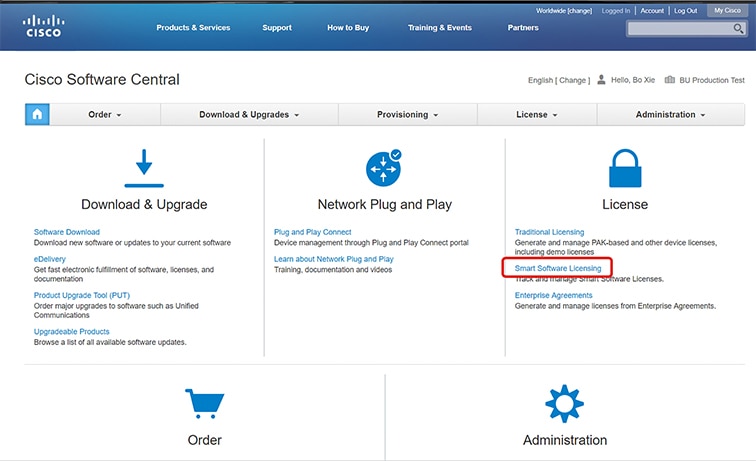Click the Administration gear icon

pyautogui.click(x=565, y=404)
